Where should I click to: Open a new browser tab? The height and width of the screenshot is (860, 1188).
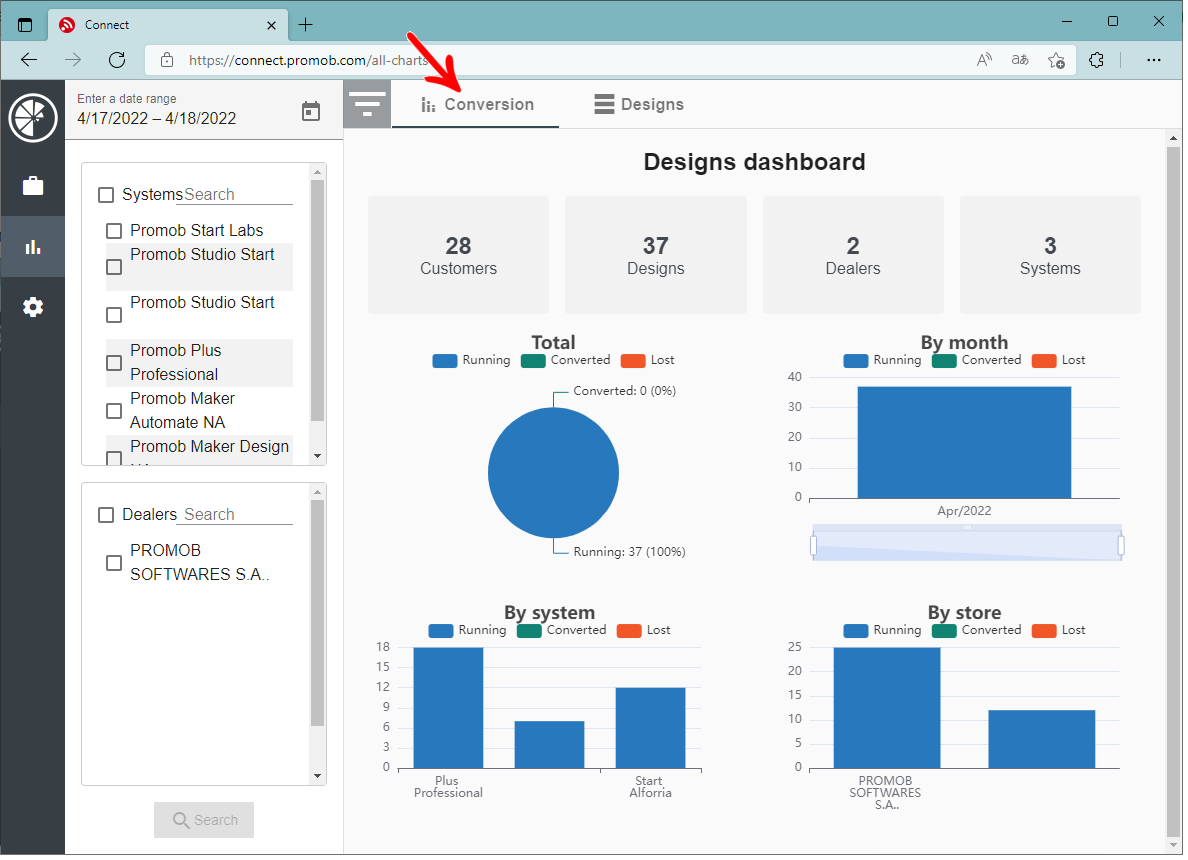tap(306, 25)
